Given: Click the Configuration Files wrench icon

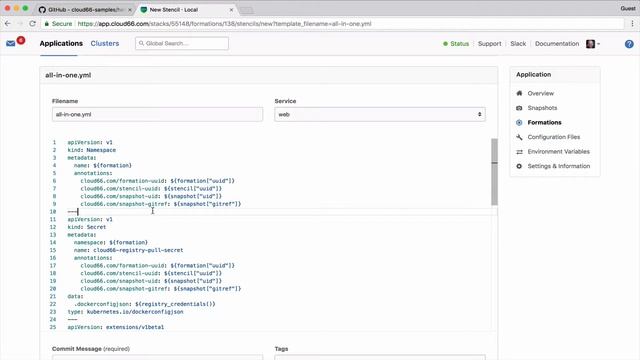Looking at the screenshot, I should click(x=519, y=137).
